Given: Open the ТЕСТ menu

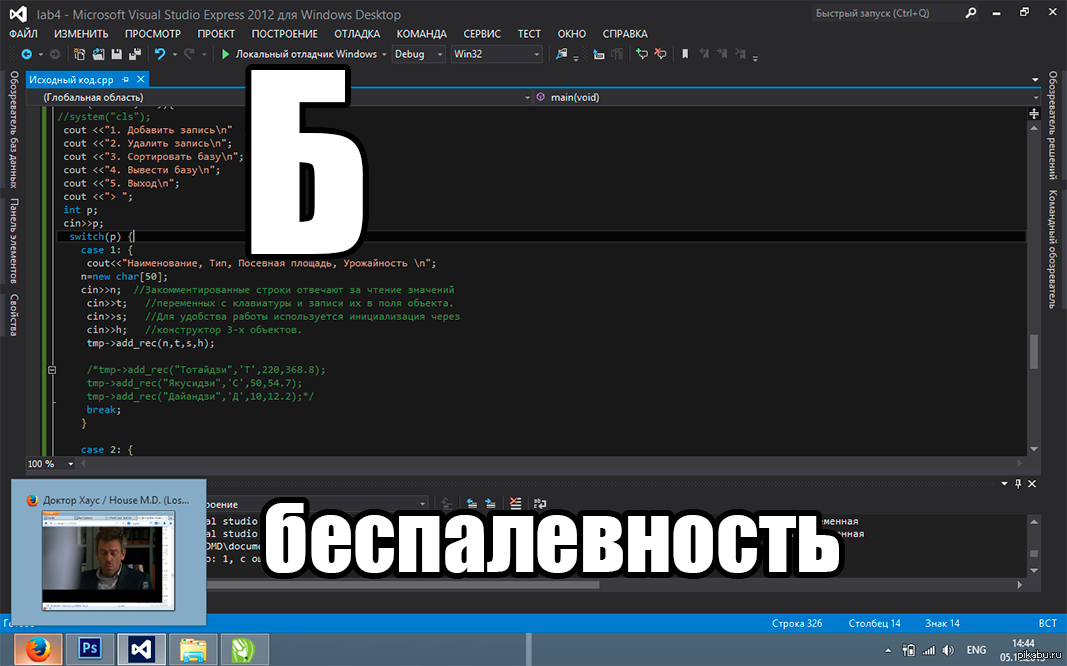Looking at the screenshot, I should coord(529,33).
